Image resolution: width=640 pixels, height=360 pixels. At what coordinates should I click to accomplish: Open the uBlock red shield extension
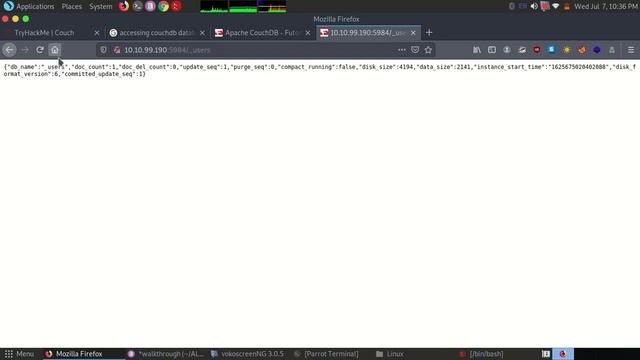[x=537, y=50]
